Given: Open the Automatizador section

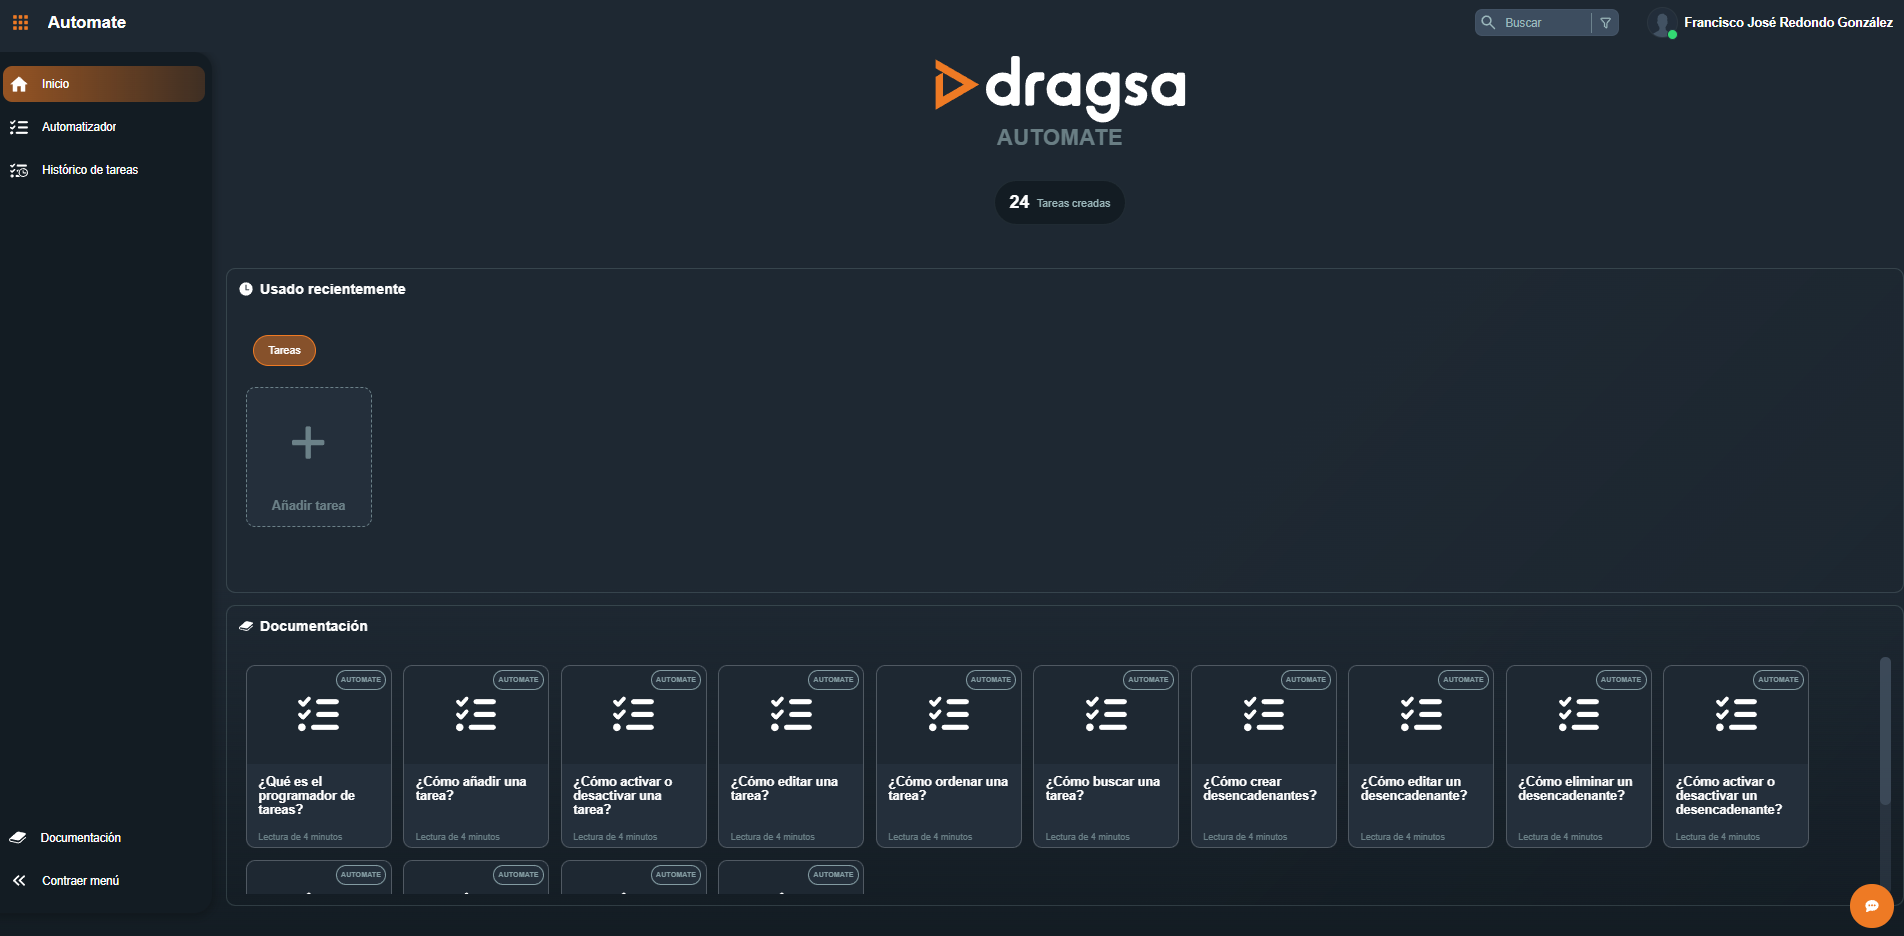Looking at the screenshot, I should pos(78,127).
